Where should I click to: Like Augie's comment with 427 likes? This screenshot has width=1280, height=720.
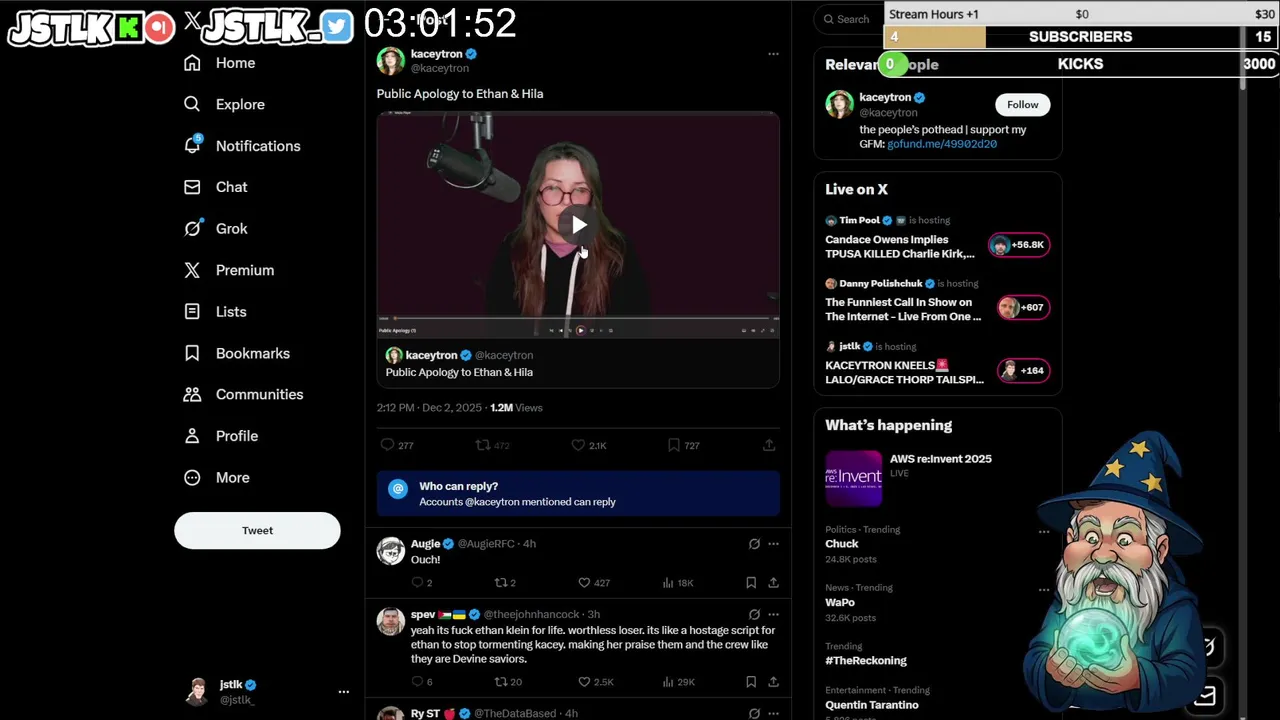[x=594, y=583]
